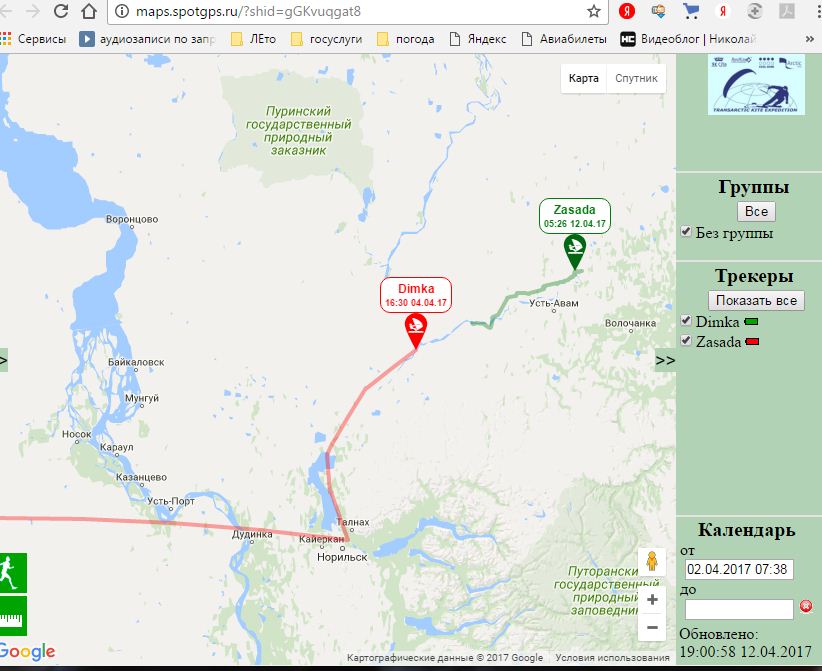This screenshot has width=822, height=671.
Task: Uncheck the Dimka tracker checkbox
Action: (x=686, y=321)
